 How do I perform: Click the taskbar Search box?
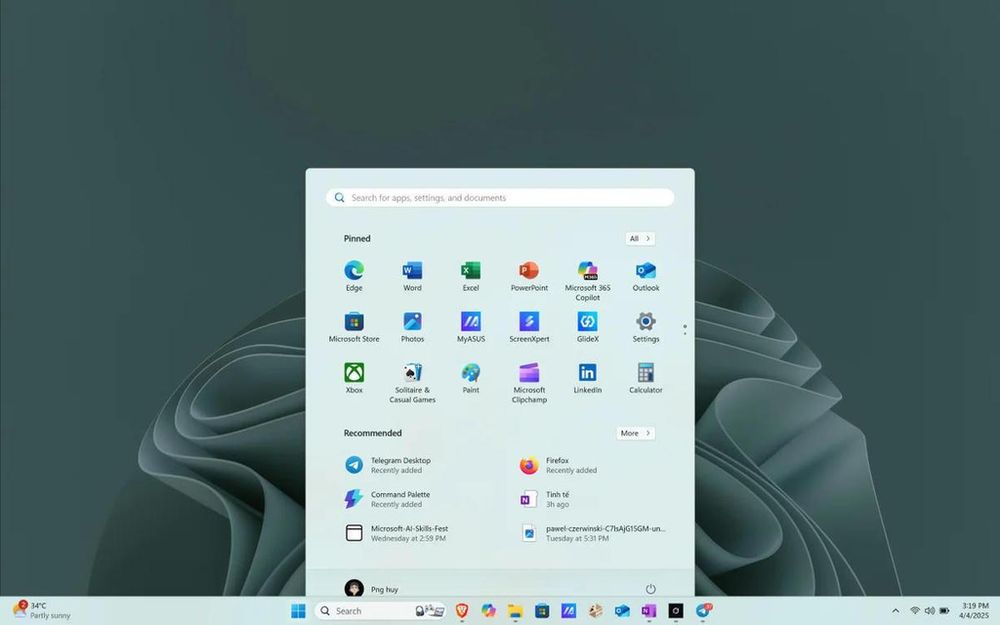(381, 611)
